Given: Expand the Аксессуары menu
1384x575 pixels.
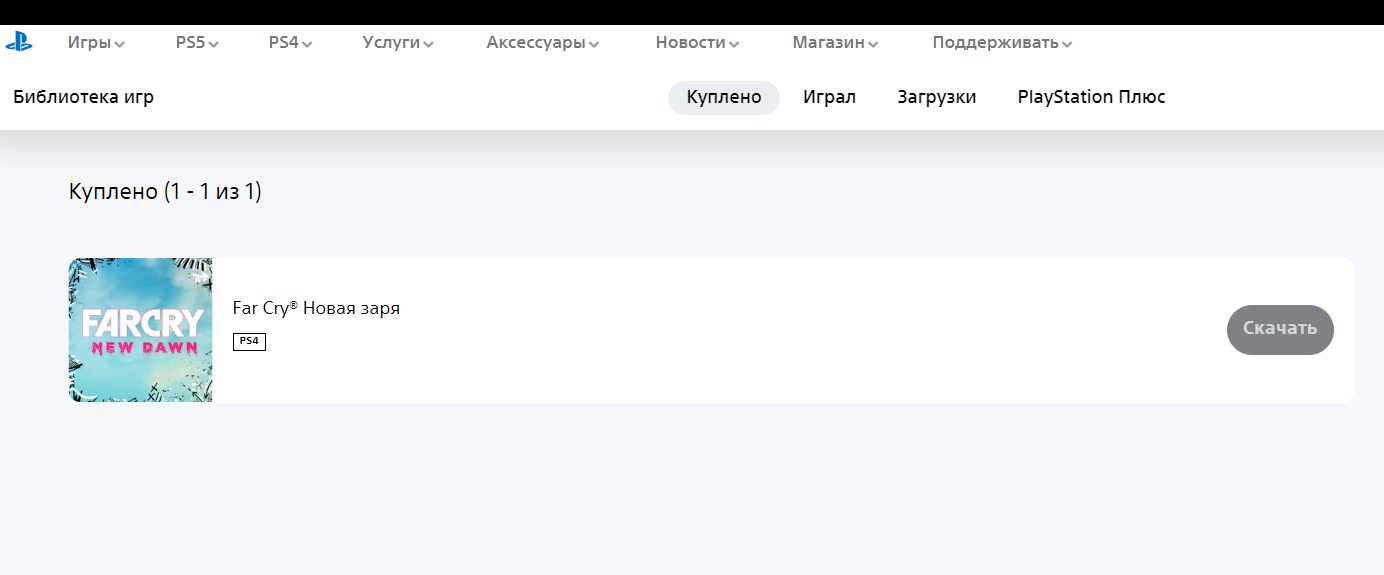Looking at the screenshot, I should pyautogui.click(x=542, y=43).
